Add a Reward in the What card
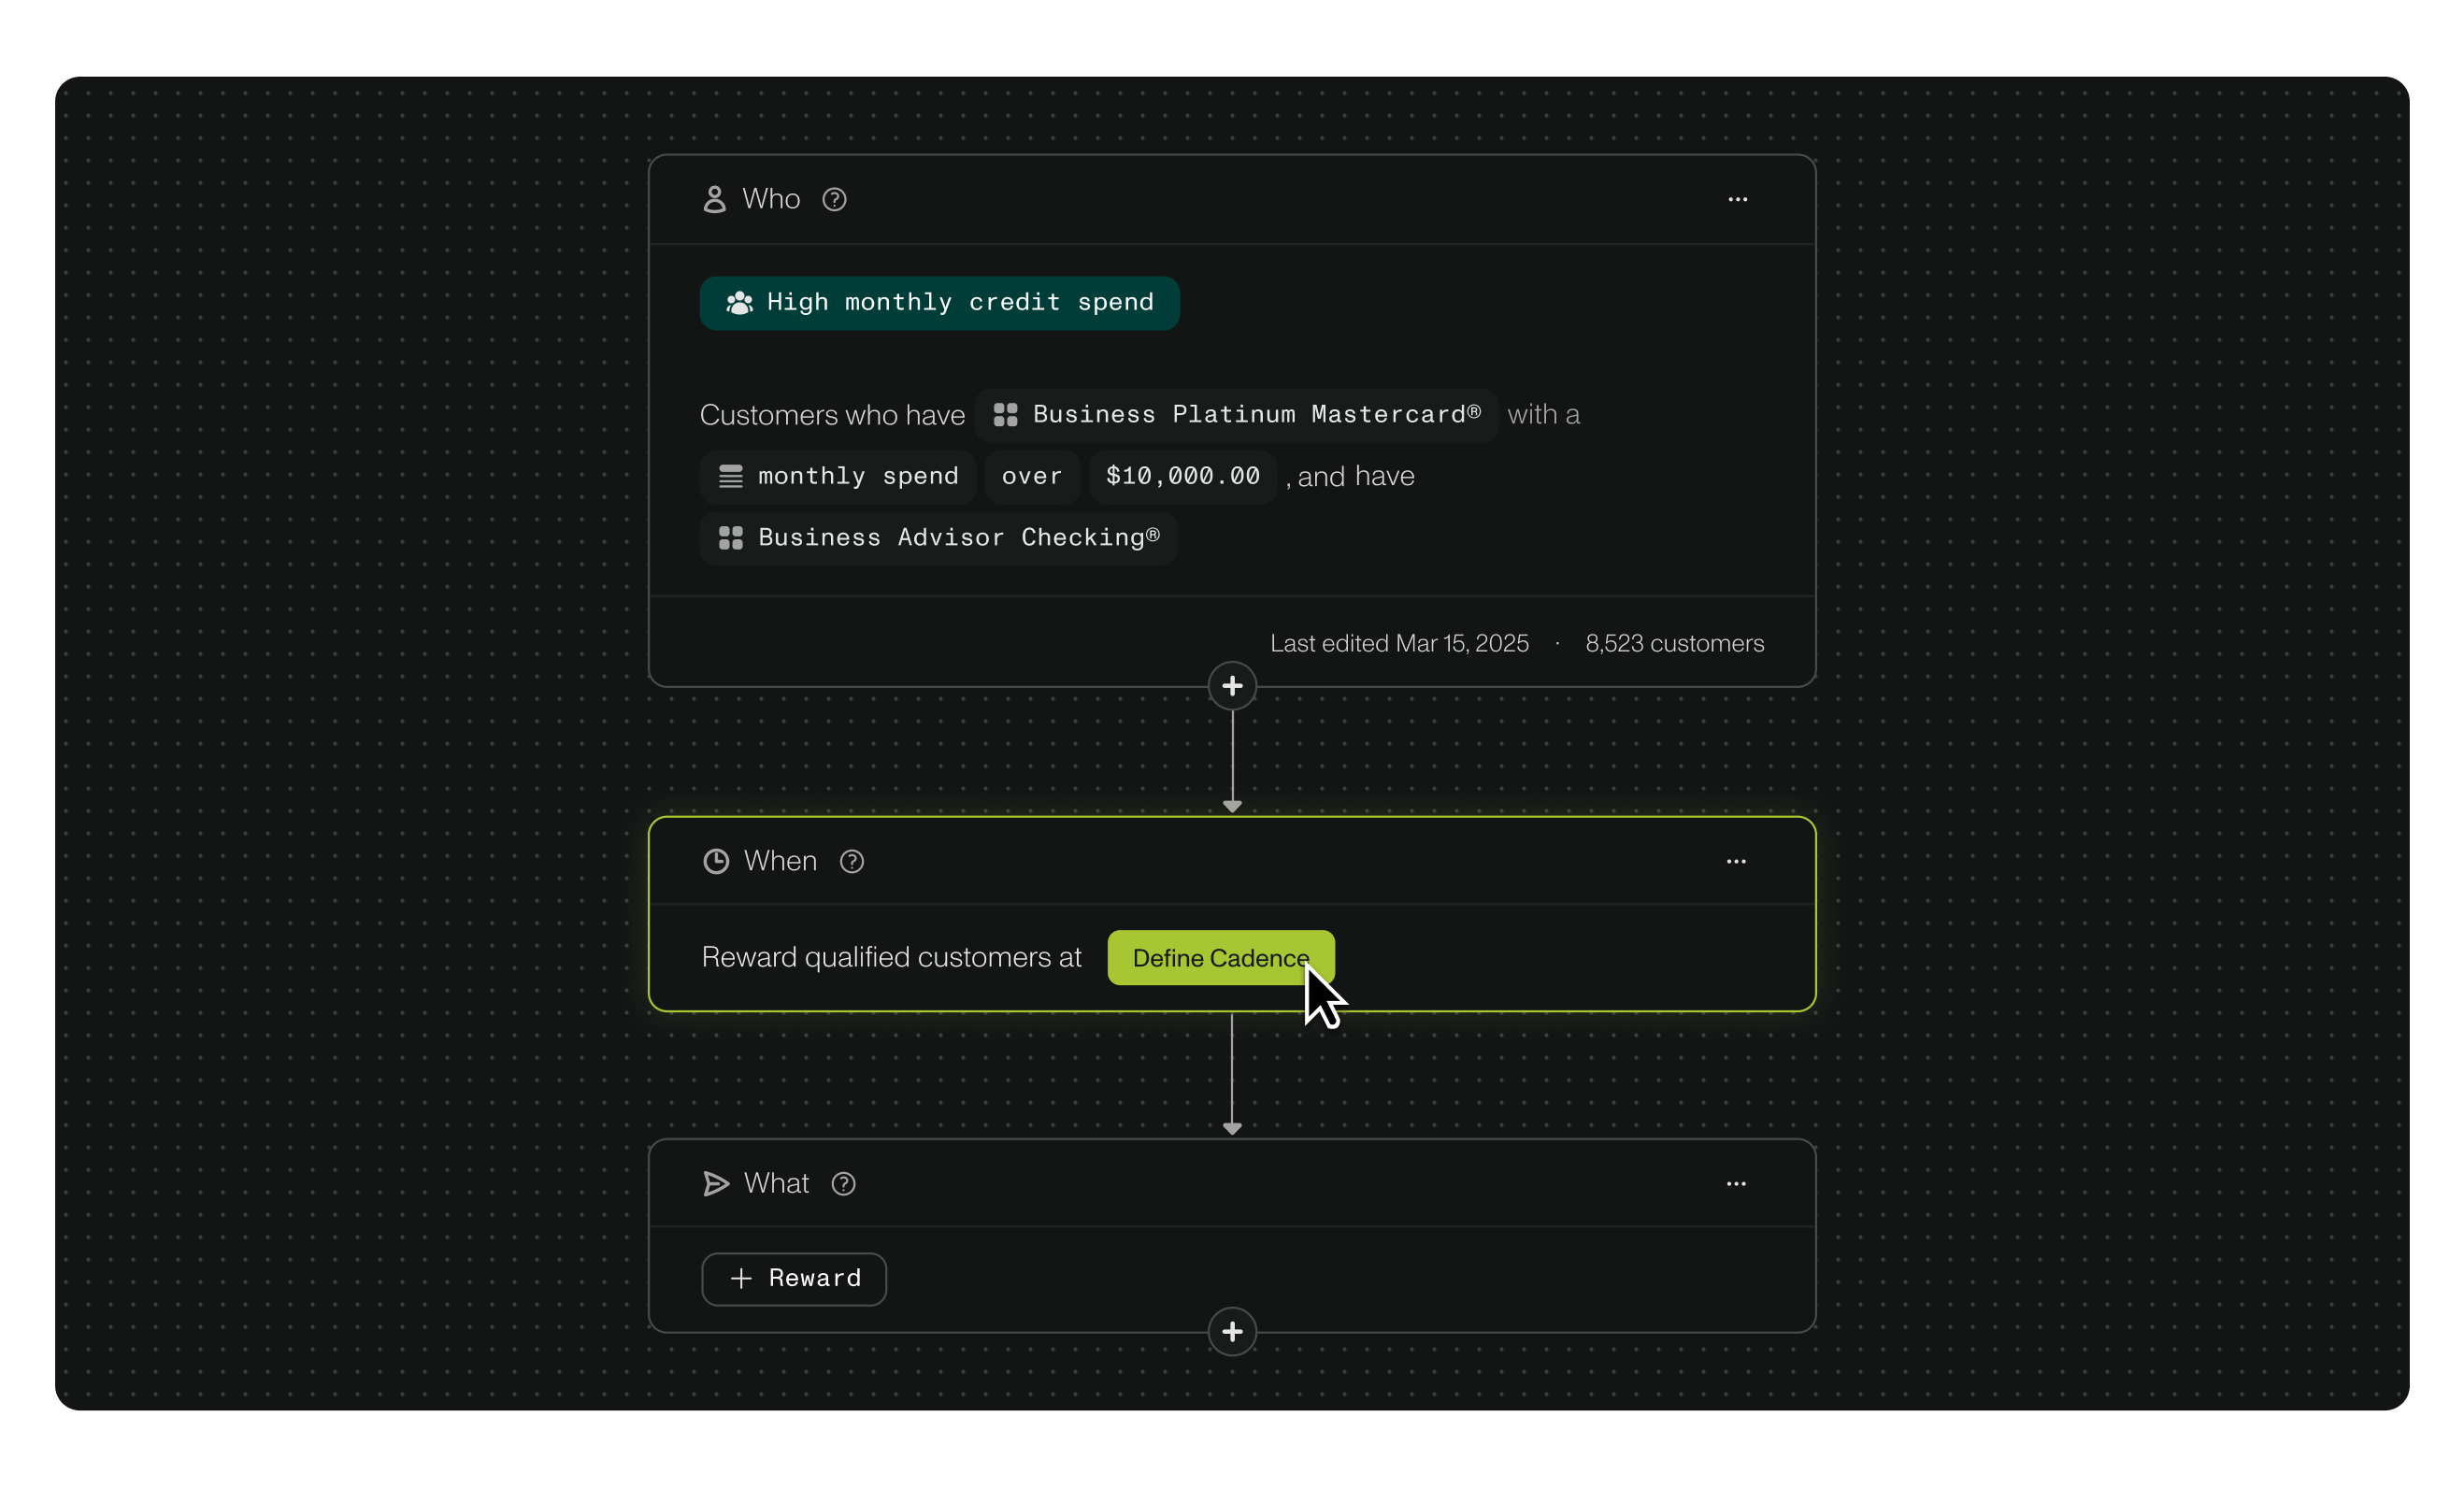Screen dimensions: 2464x1488 coord(794,1279)
